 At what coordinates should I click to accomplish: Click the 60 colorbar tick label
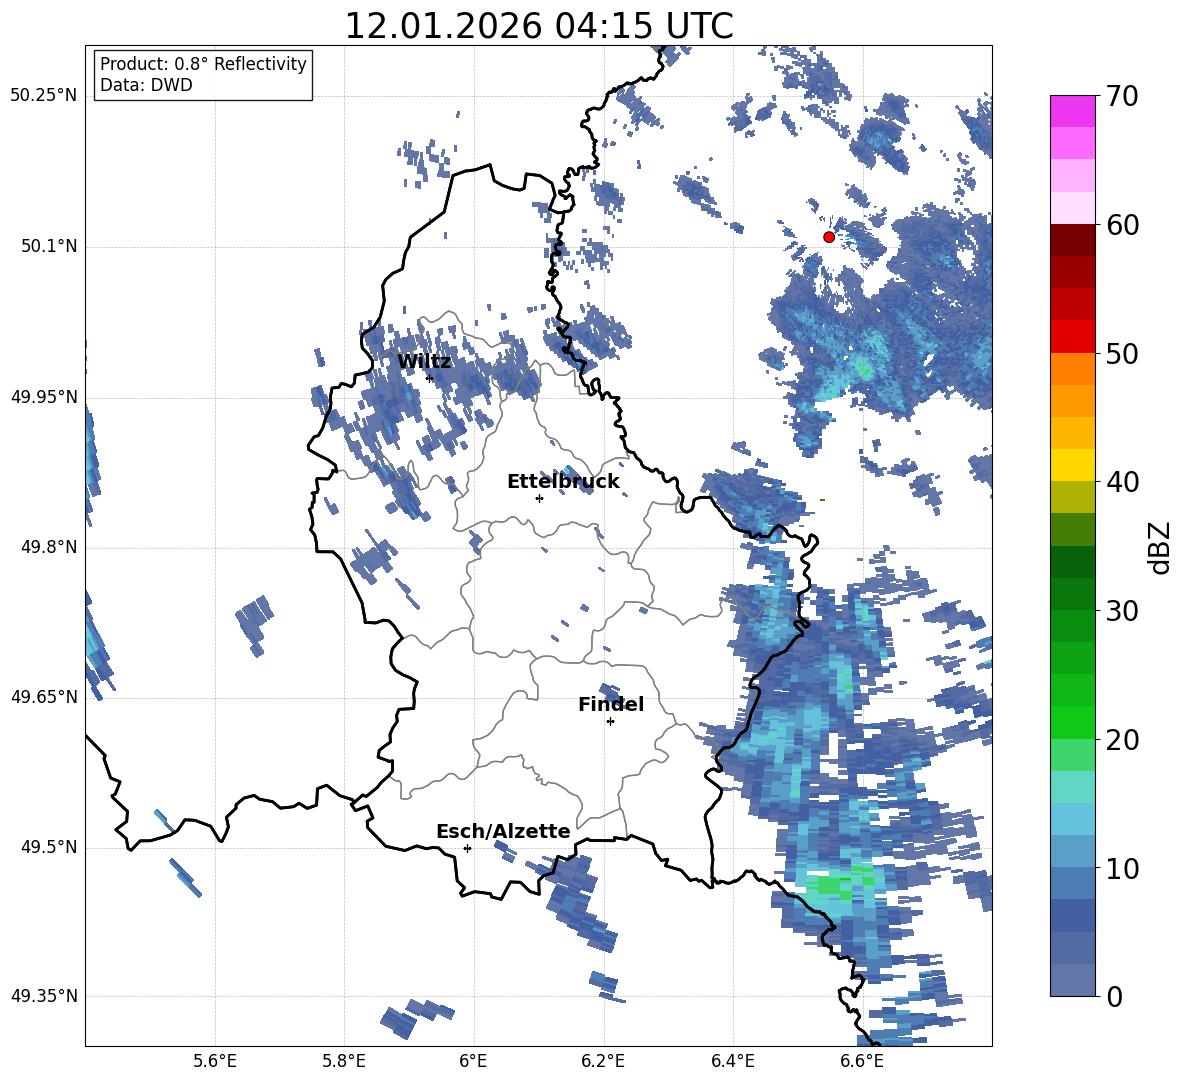(x=1122, y=225)
